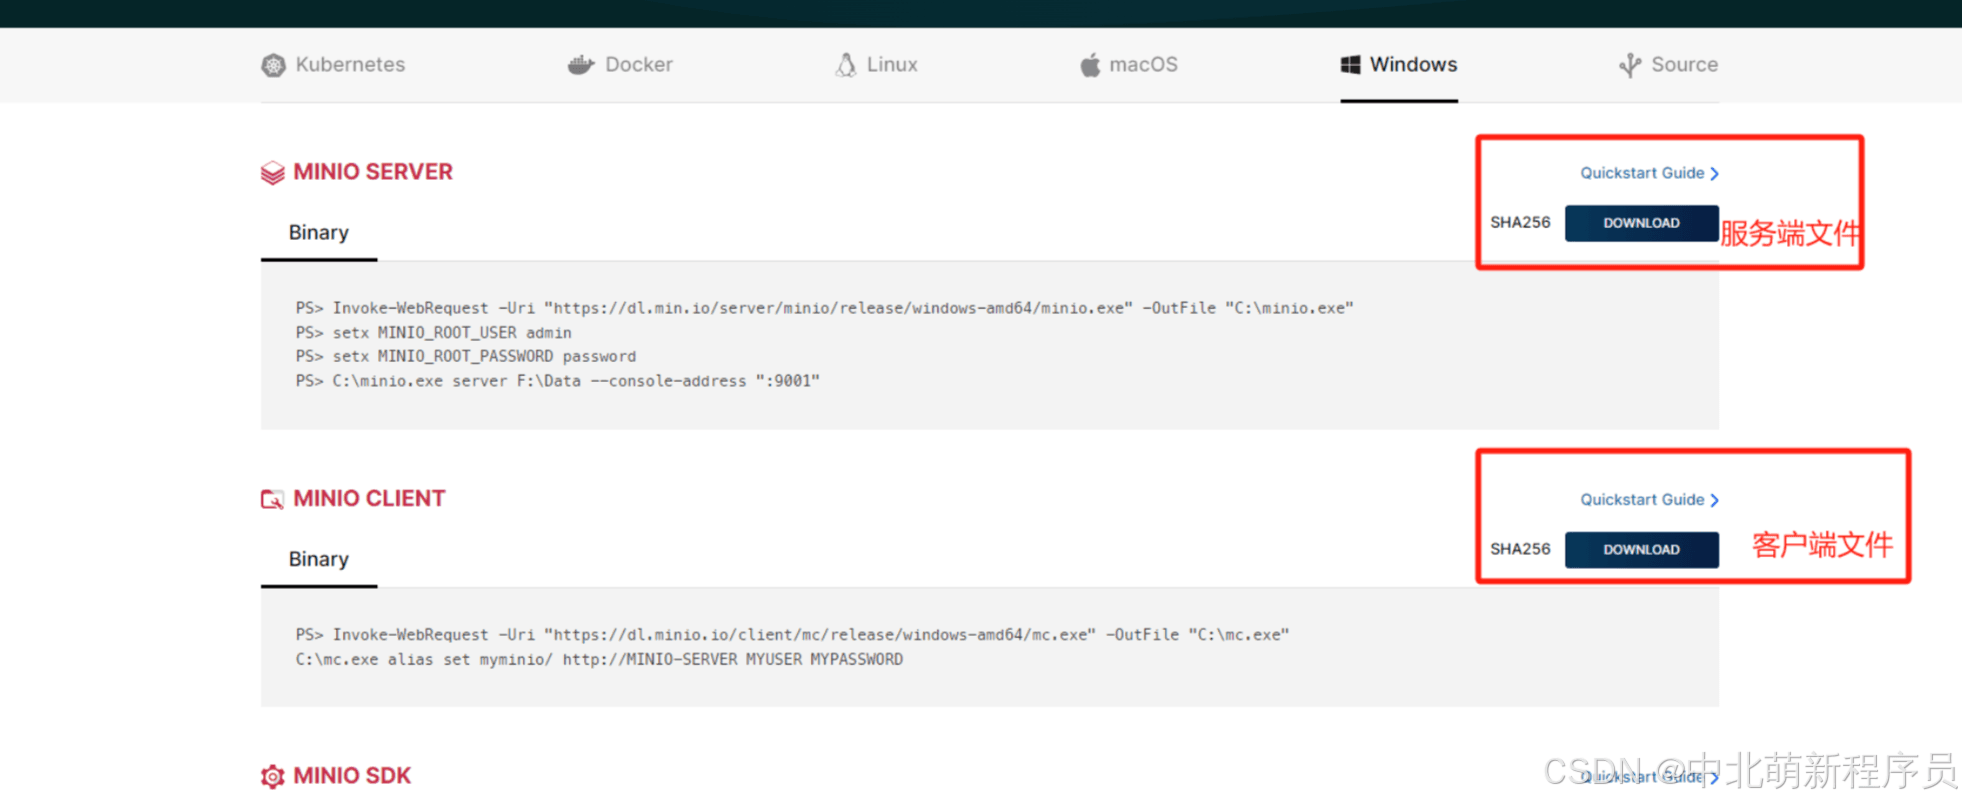Download the MinIO Client binary

[x=1641, y=550]
